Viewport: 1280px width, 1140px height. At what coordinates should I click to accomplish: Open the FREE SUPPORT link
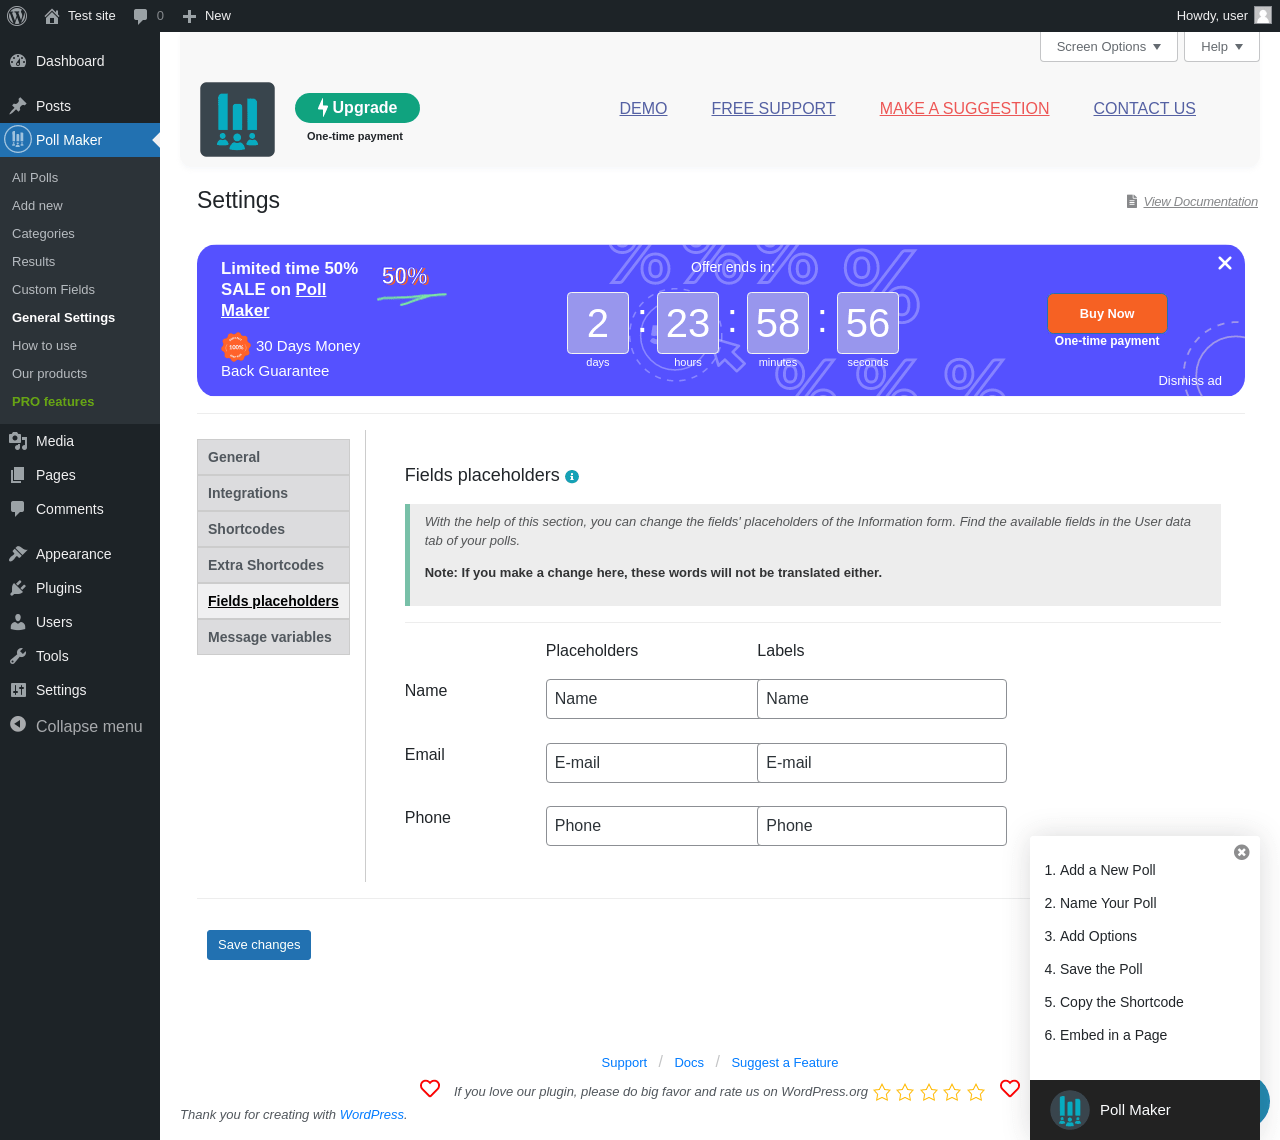click(773, 109)
